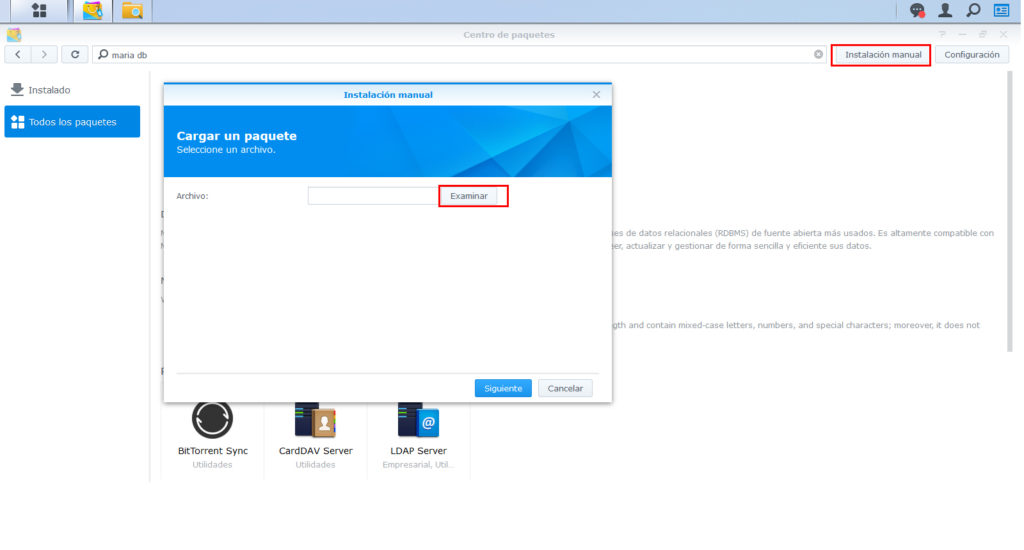Select the BitTorrent Sync package icon
Screen dimensions: 1024x550
(212, 418)
